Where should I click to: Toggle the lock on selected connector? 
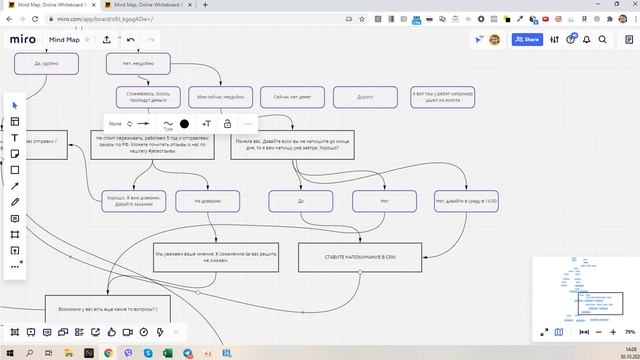(x=227, y=124)
